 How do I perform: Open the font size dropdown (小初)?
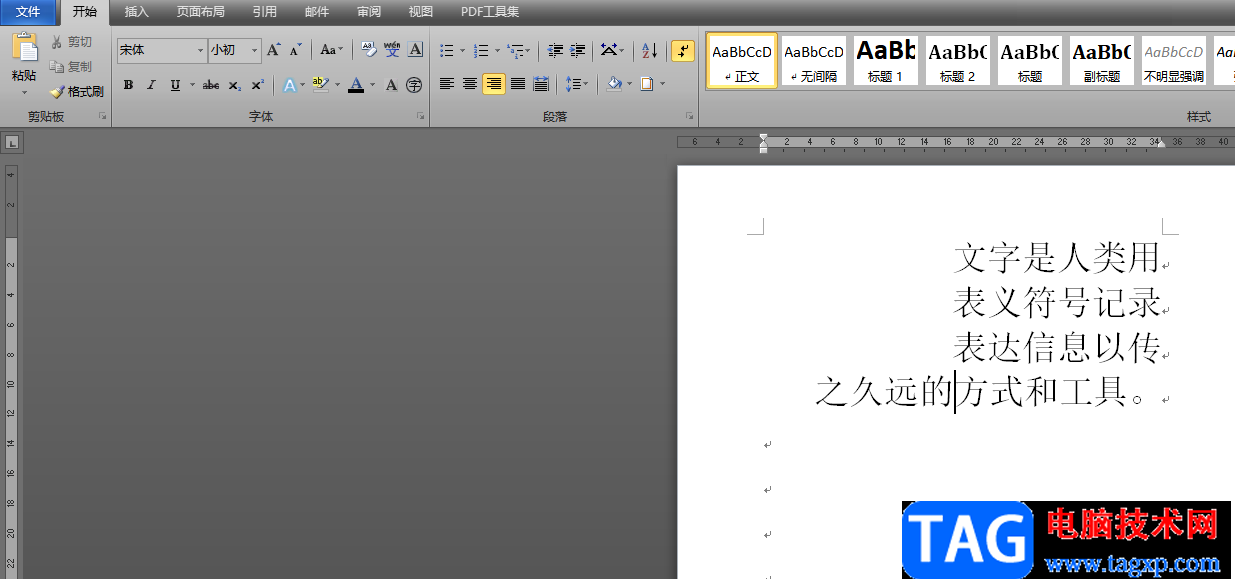point(254,50)
